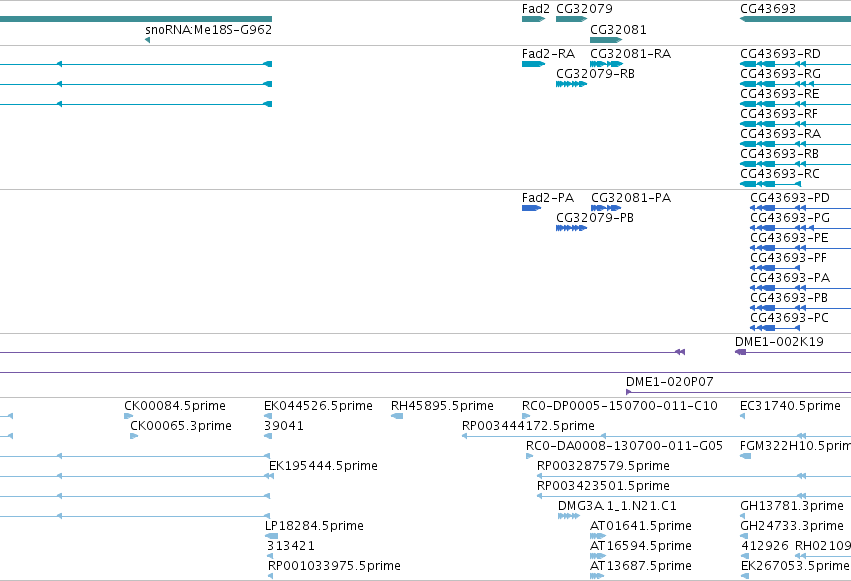Select the snoRNA:Me18S-G962 feature label
Screen dimensions: 851x581
click(x=208, y=30)
